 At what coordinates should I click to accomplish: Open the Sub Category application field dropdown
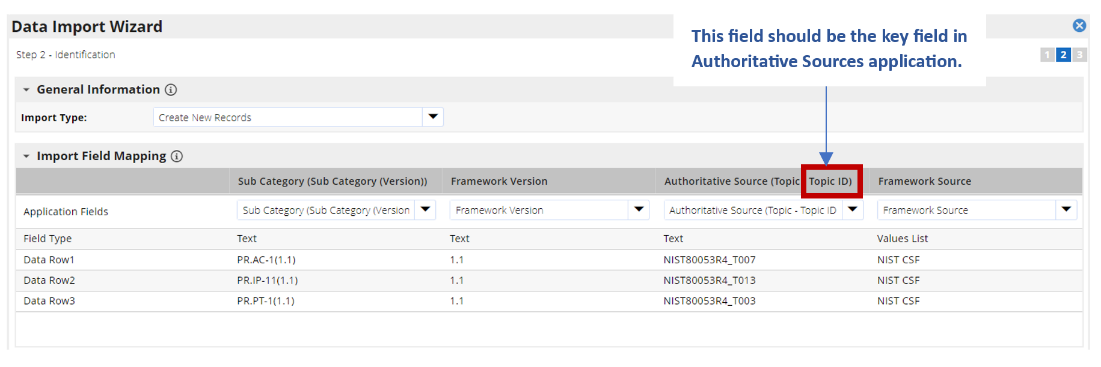click(x=426, y=210)
